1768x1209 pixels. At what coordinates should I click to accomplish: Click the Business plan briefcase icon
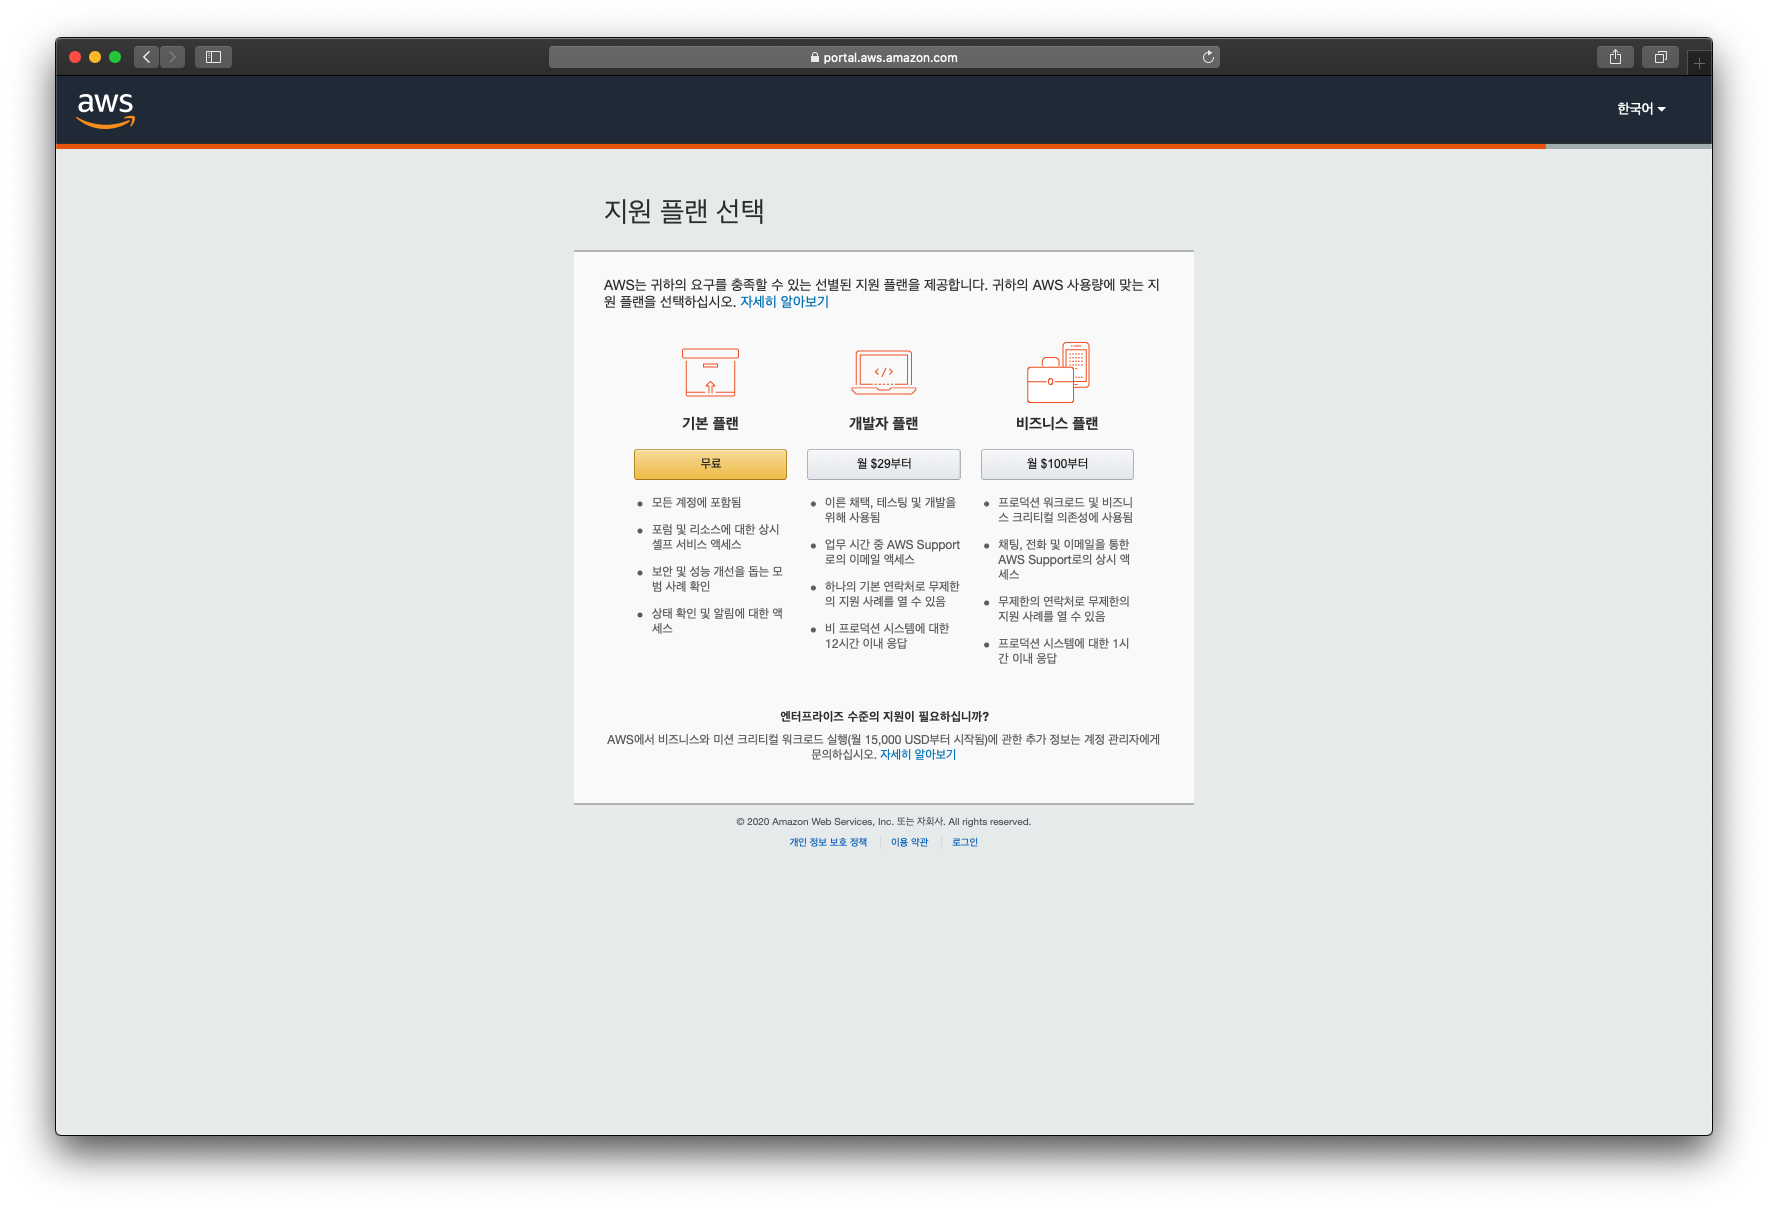[1058, 372]
